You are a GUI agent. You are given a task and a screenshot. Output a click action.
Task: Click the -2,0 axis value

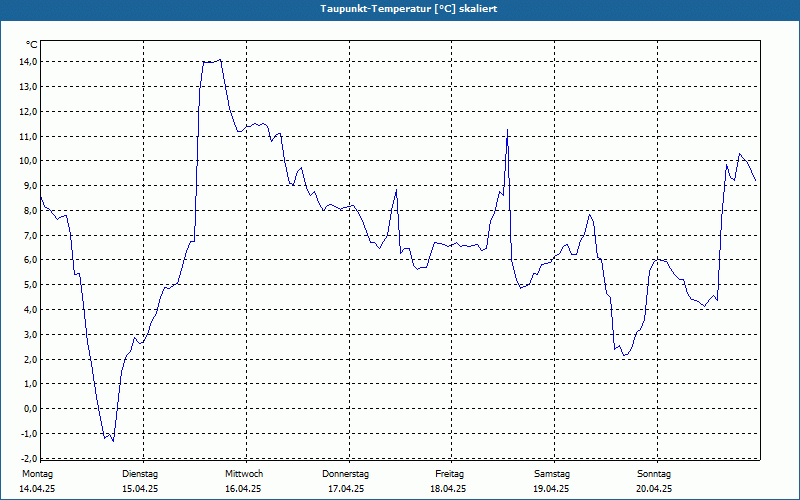coord(29,458)
